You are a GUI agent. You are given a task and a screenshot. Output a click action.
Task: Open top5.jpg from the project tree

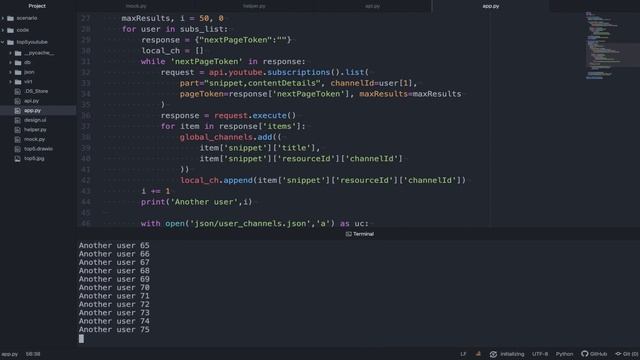tap(34, 159)
